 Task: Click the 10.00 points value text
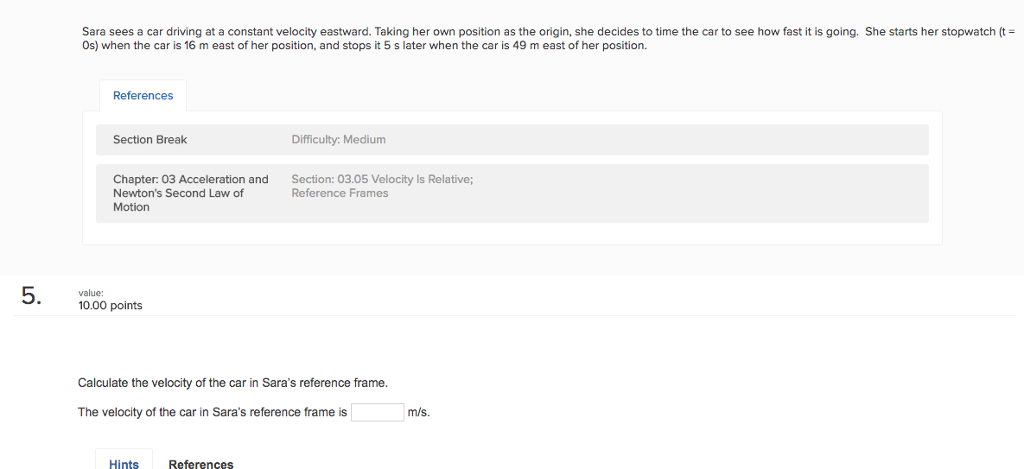[x=110, y=306]
